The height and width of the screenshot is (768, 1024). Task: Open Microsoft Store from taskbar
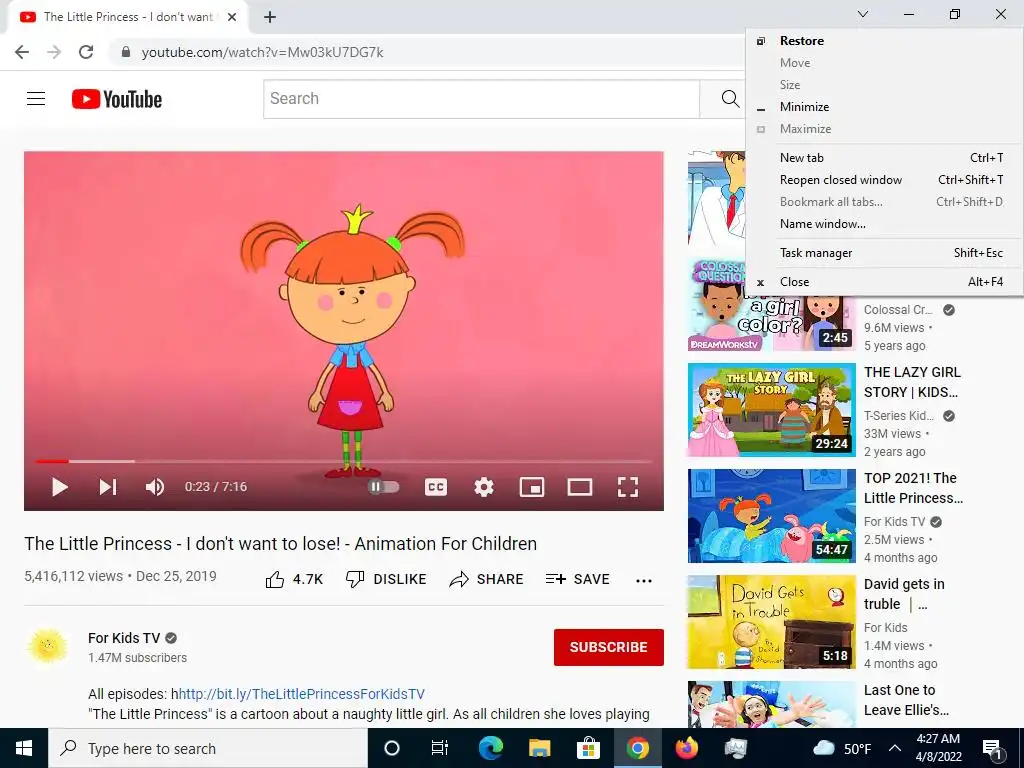click(x=588, y=748)
